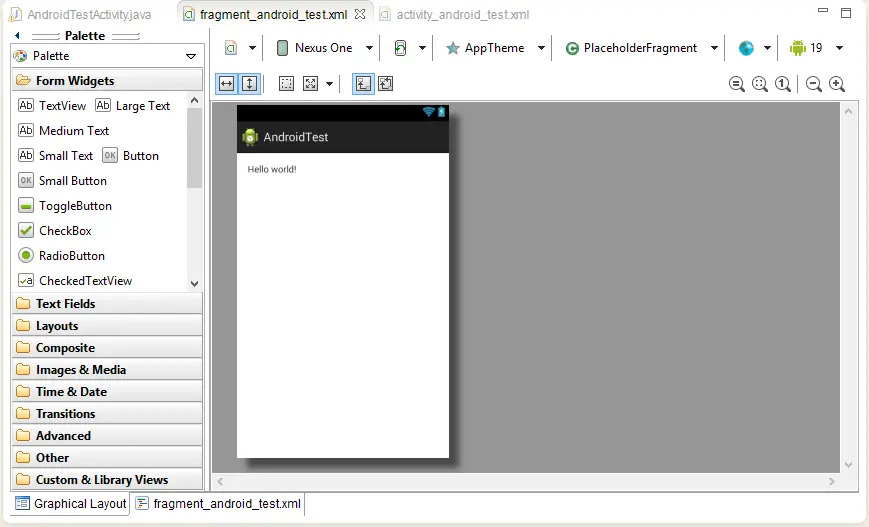Toggle fill height layout button
This screenshot has width=869, height=527.
click(x=249, y=84)
